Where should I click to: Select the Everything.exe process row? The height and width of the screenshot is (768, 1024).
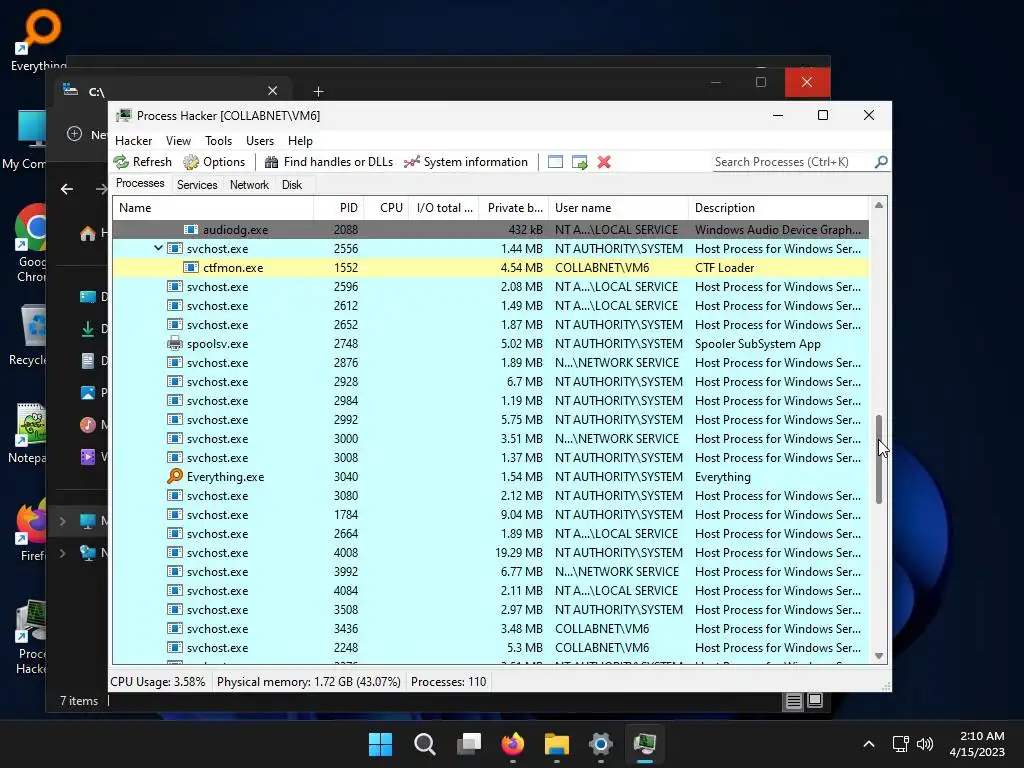click(490, 477)
